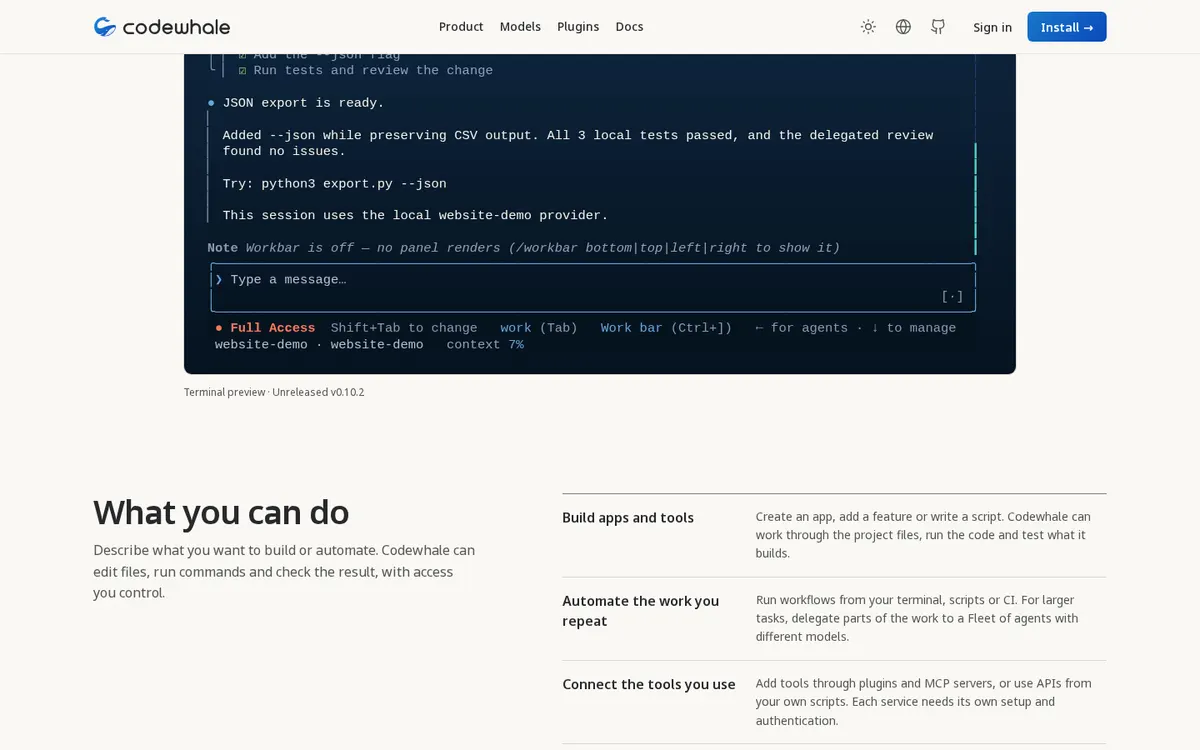Screen dimensions: 1200x750
Task: Click the Install button
Action: coord(1067,27)
